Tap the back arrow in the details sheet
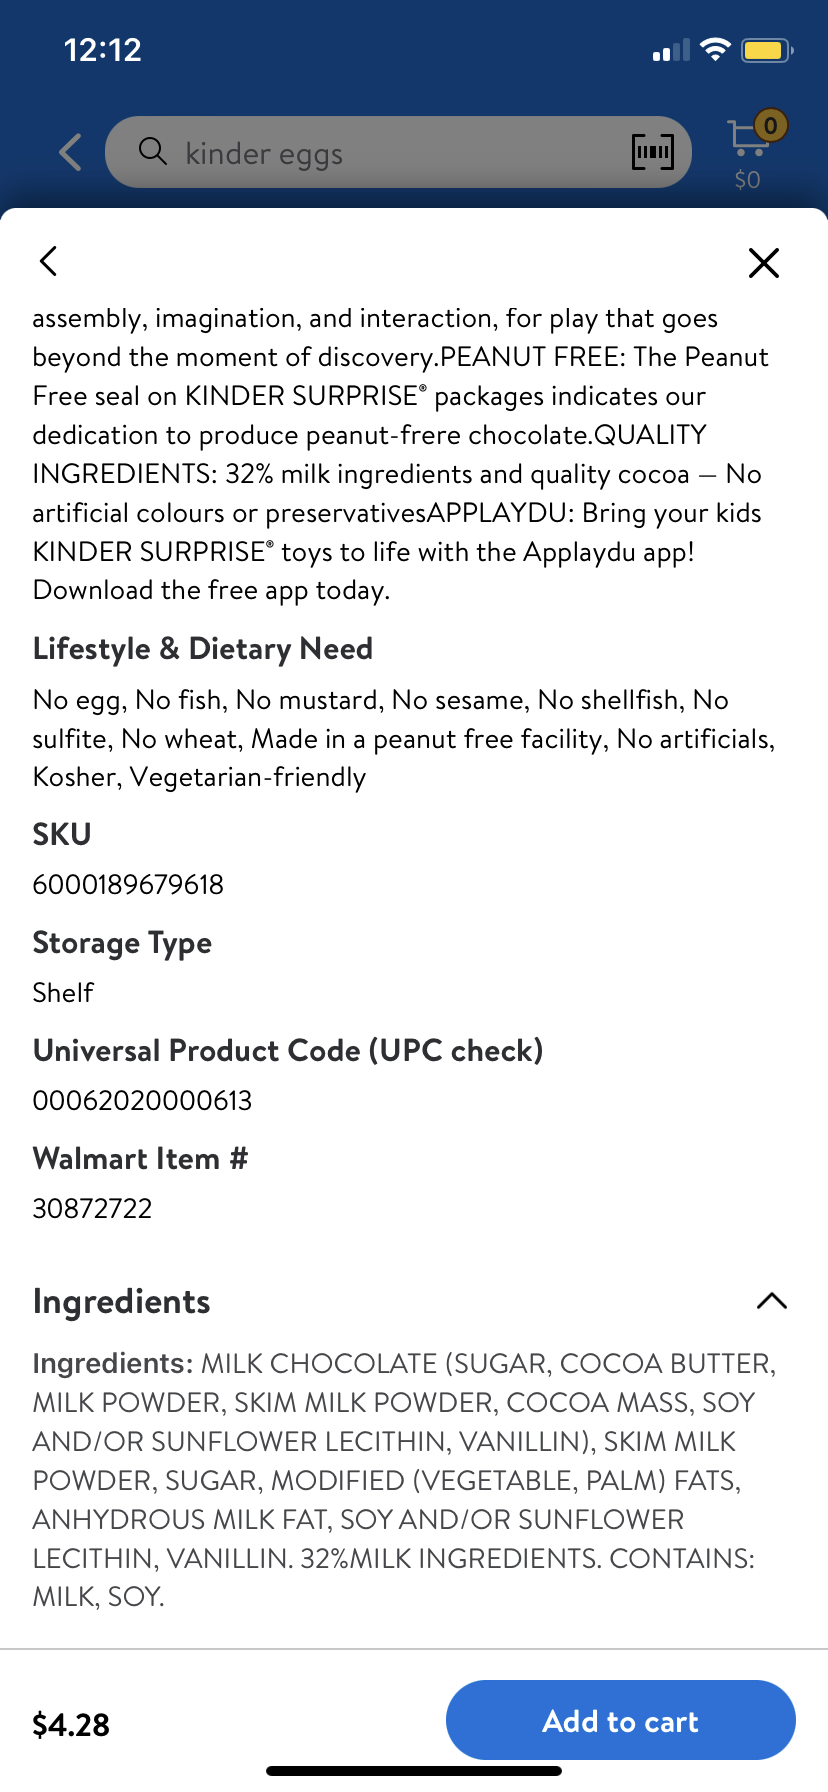This screenshot has height=1792, width=828. 48,261
